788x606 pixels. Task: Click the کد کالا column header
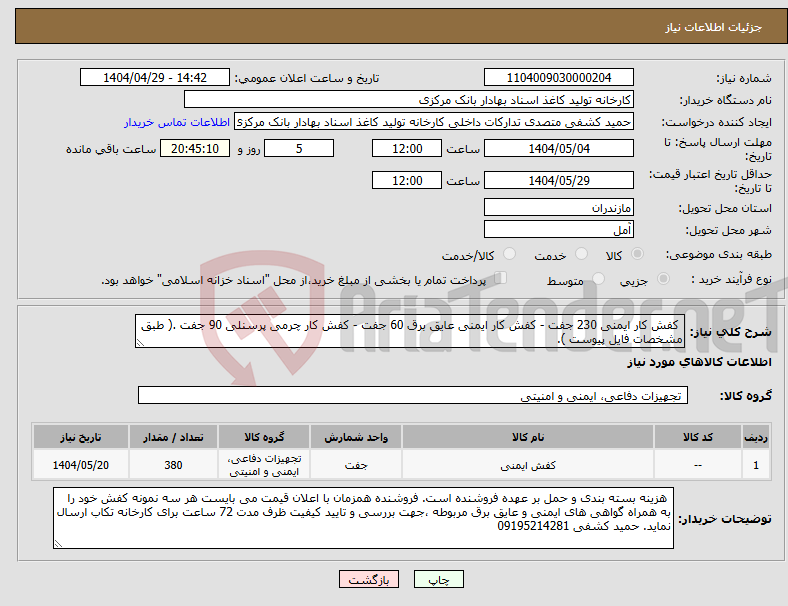click(x=698, y=437)
